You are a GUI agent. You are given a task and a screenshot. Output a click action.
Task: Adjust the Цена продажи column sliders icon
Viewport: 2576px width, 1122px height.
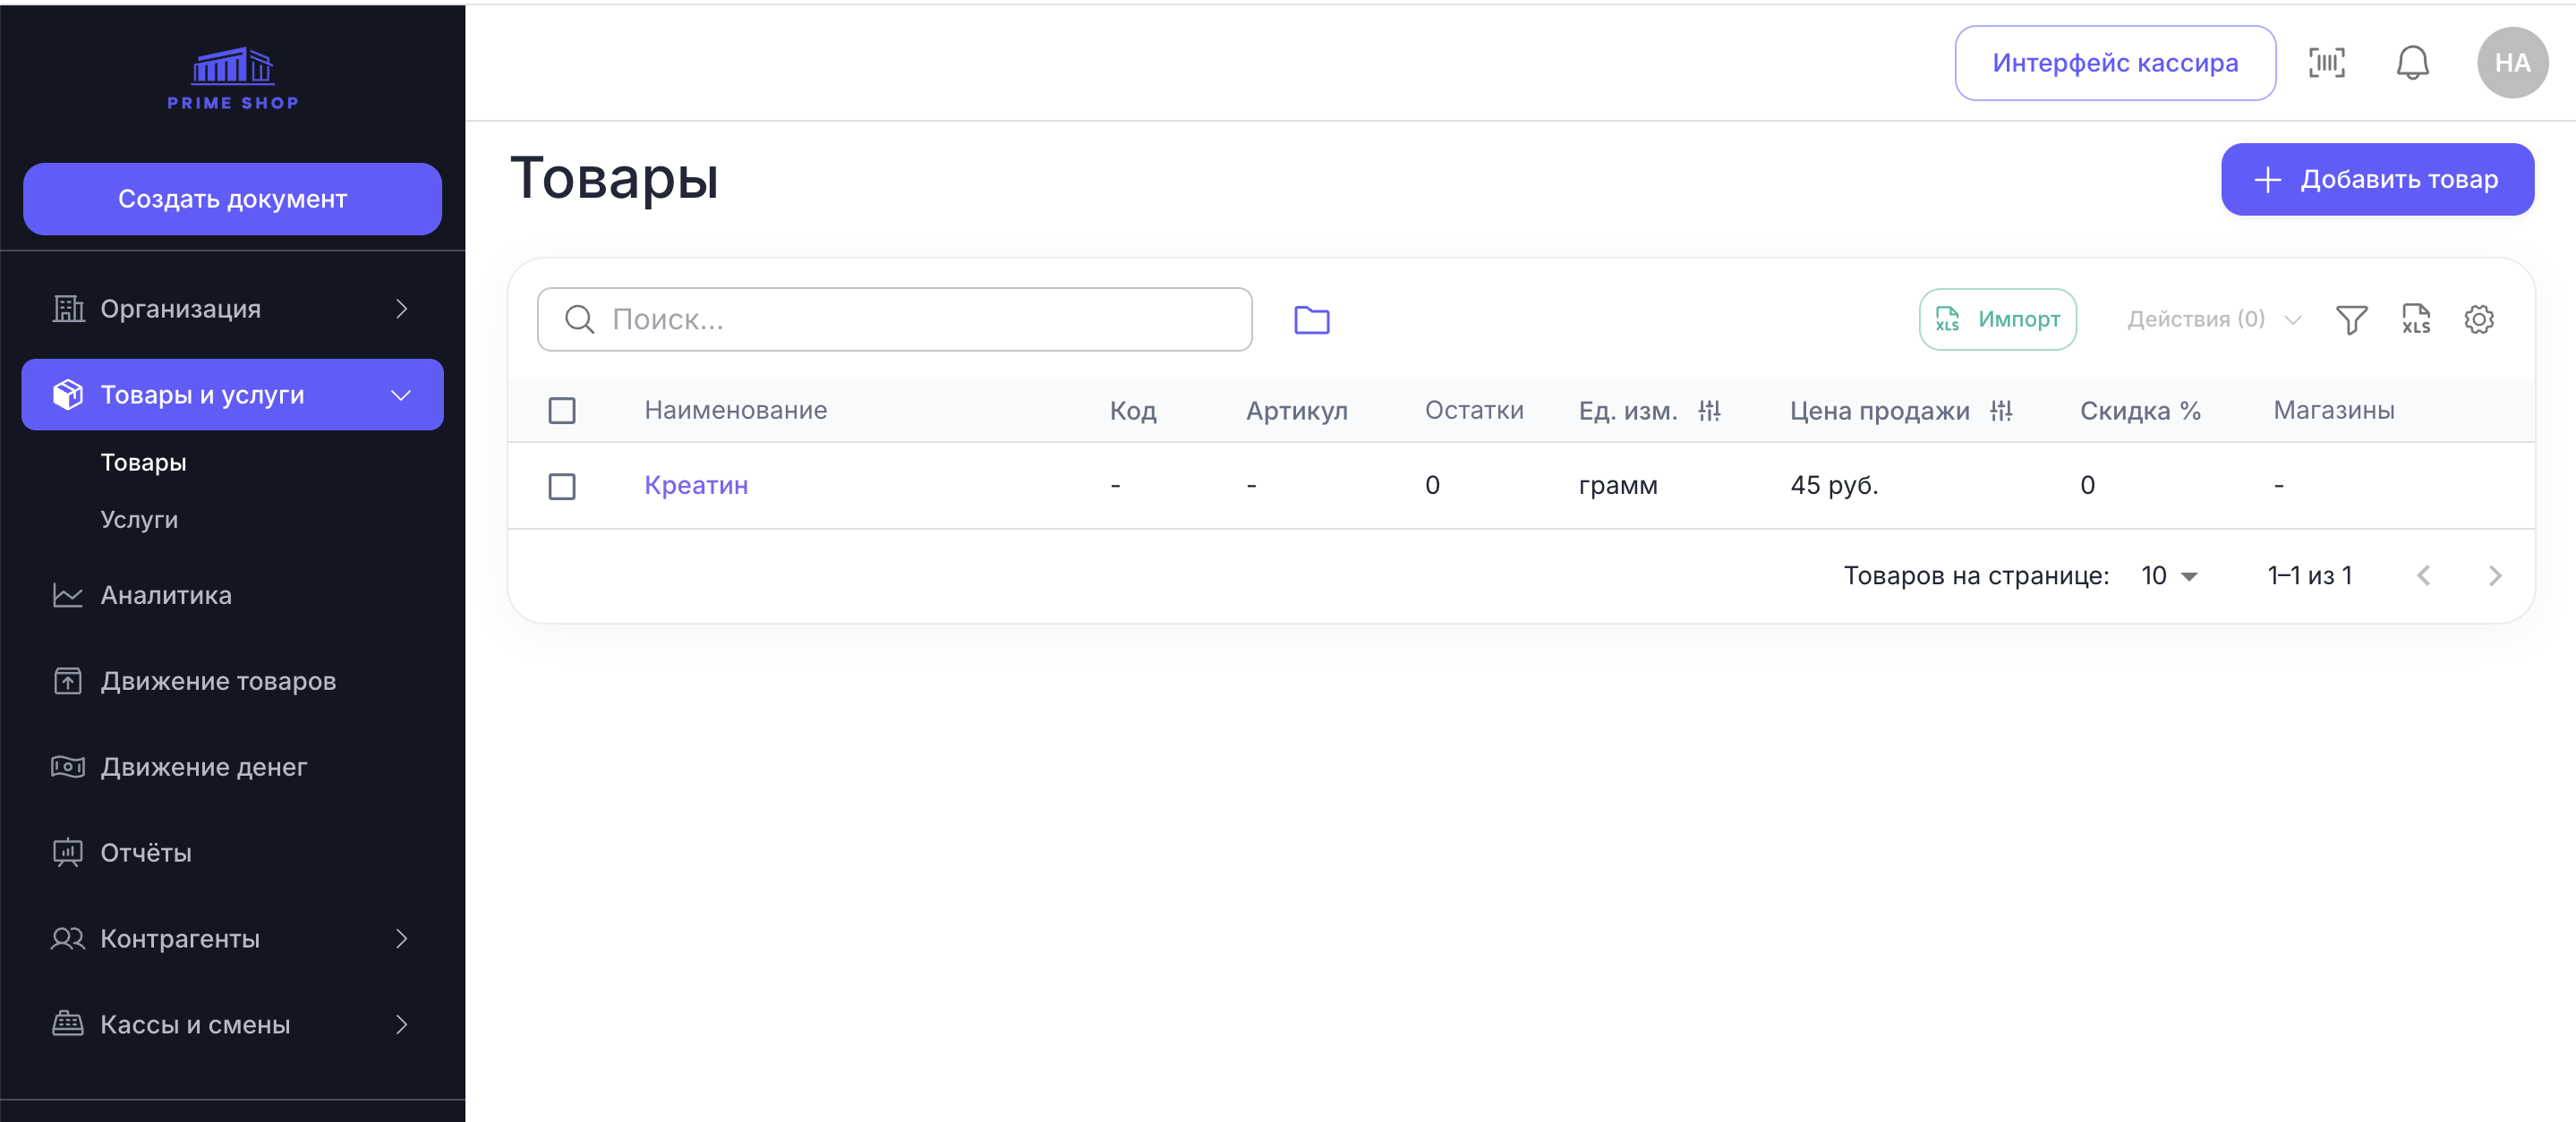(x=2001, y=410)
